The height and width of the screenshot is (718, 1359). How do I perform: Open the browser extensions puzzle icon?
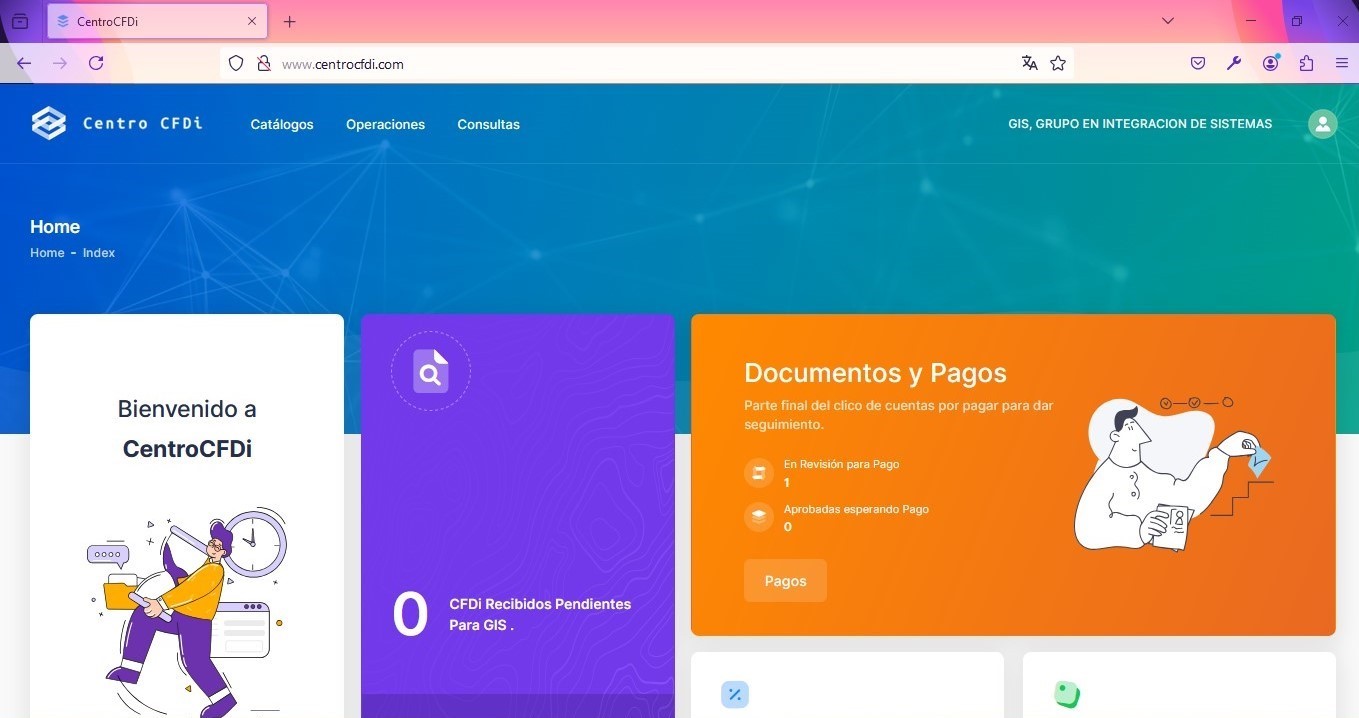point(1306,63)
